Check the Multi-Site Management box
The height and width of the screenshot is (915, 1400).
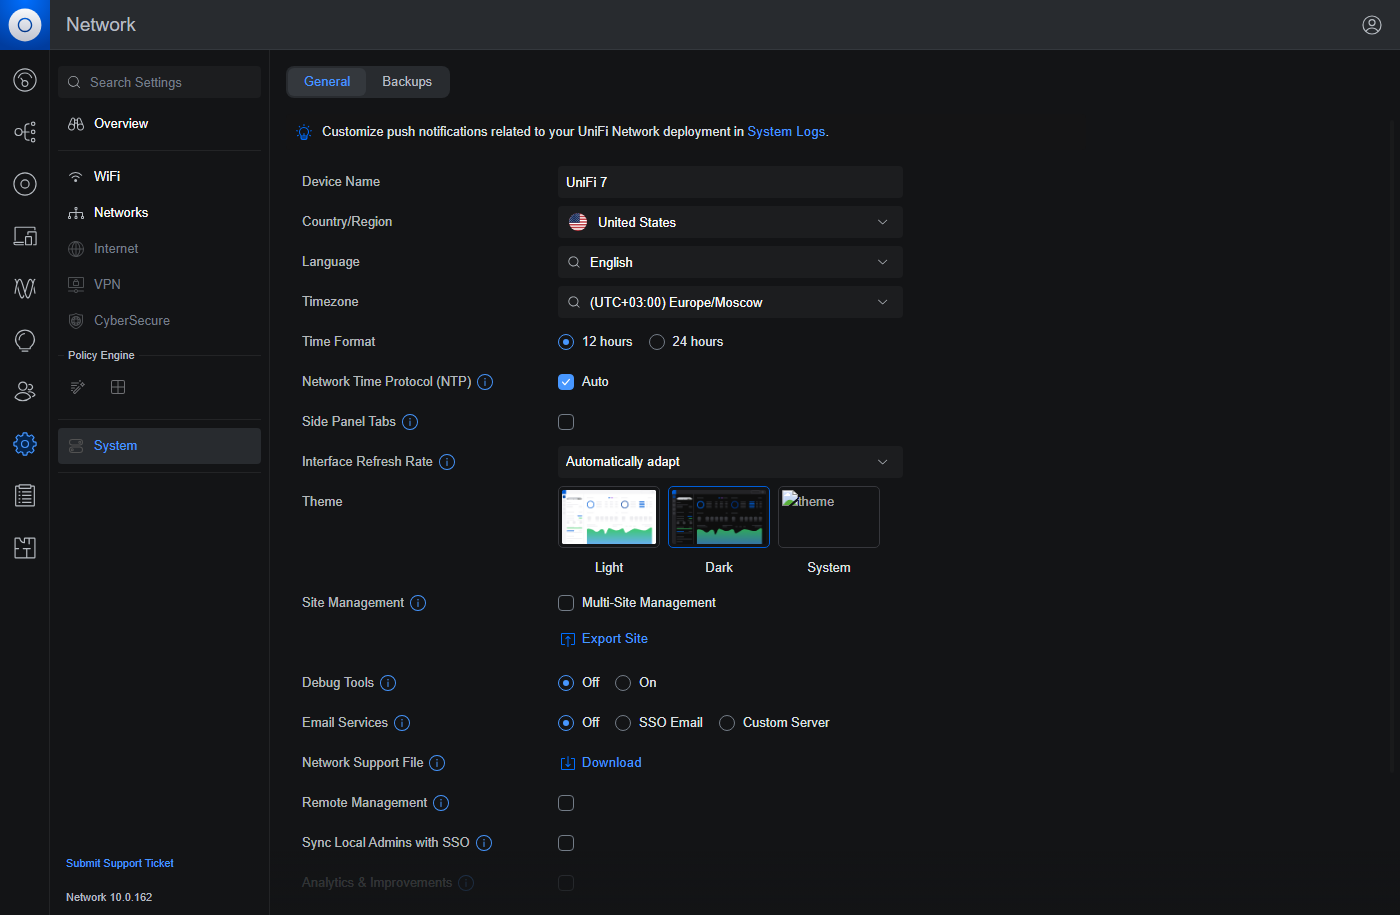pos(566,603)
